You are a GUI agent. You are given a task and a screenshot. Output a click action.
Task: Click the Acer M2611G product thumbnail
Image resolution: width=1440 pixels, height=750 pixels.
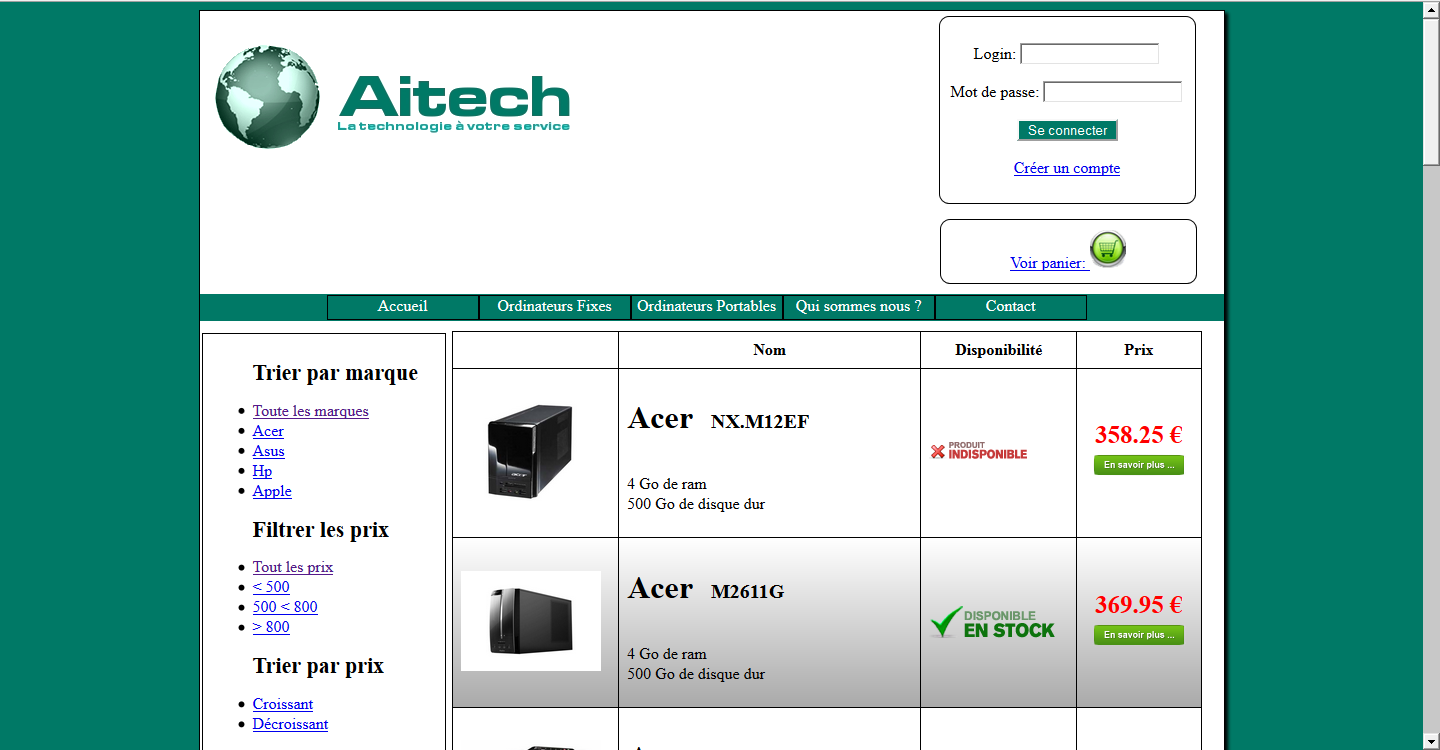click(531, 621)
